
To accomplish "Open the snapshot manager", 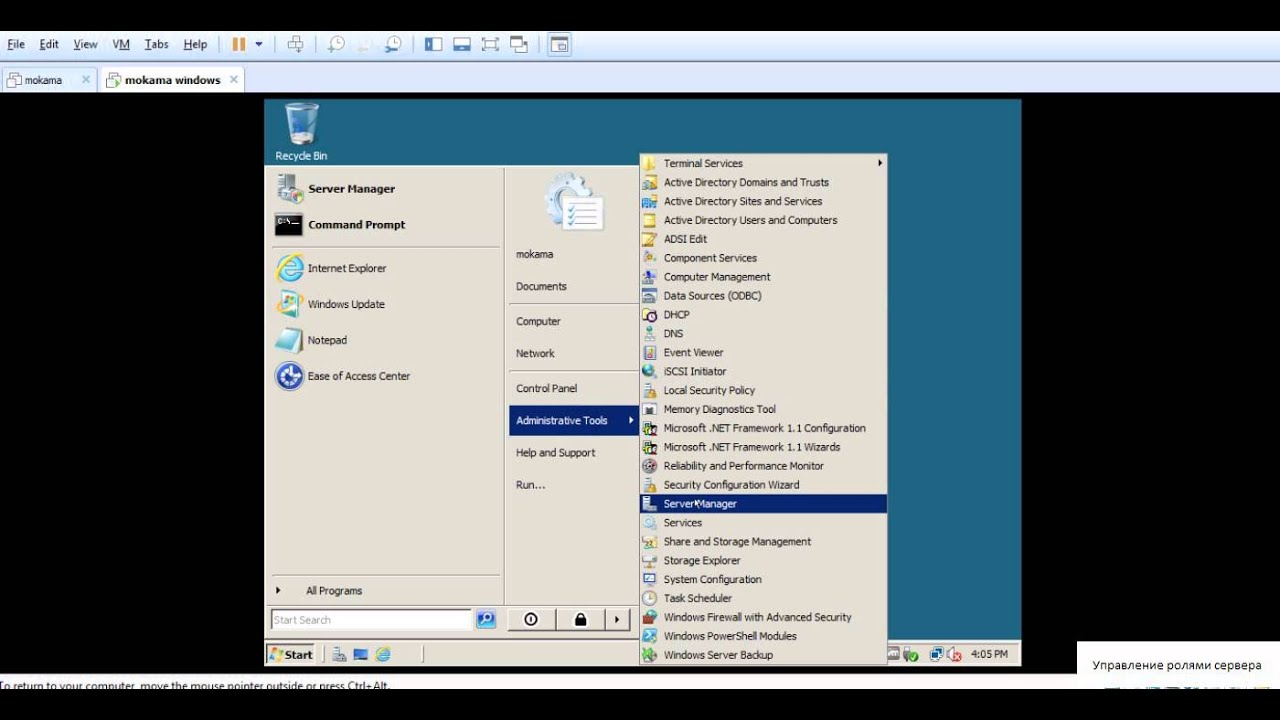I will pyautogui.click(x=394, y=44).
